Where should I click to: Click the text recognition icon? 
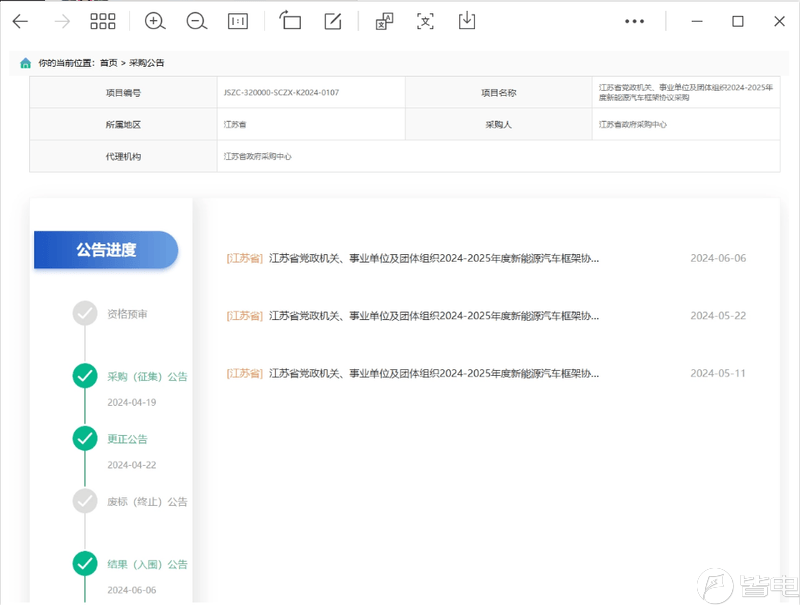[426, 21]
